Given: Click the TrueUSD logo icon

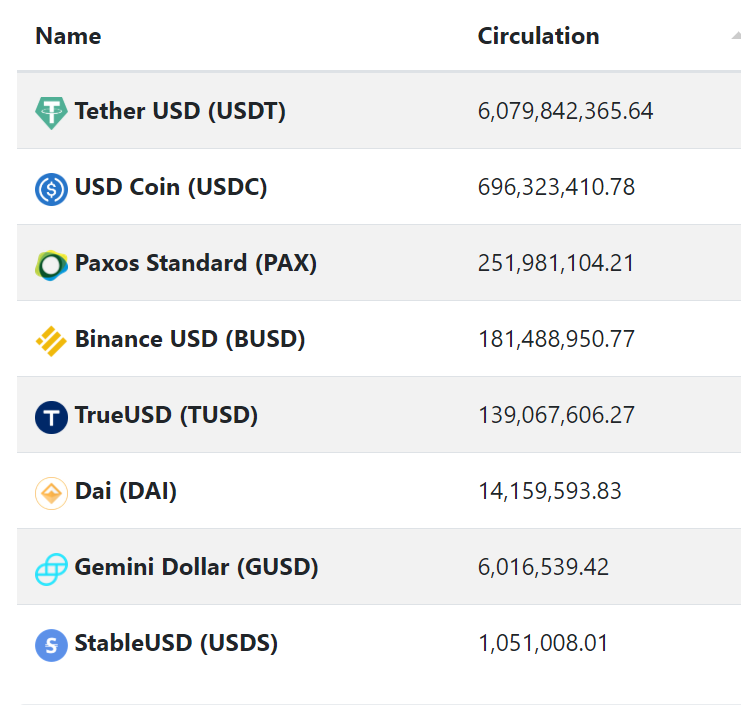Looking at the screenshot, I should click(x=51, y=416).
